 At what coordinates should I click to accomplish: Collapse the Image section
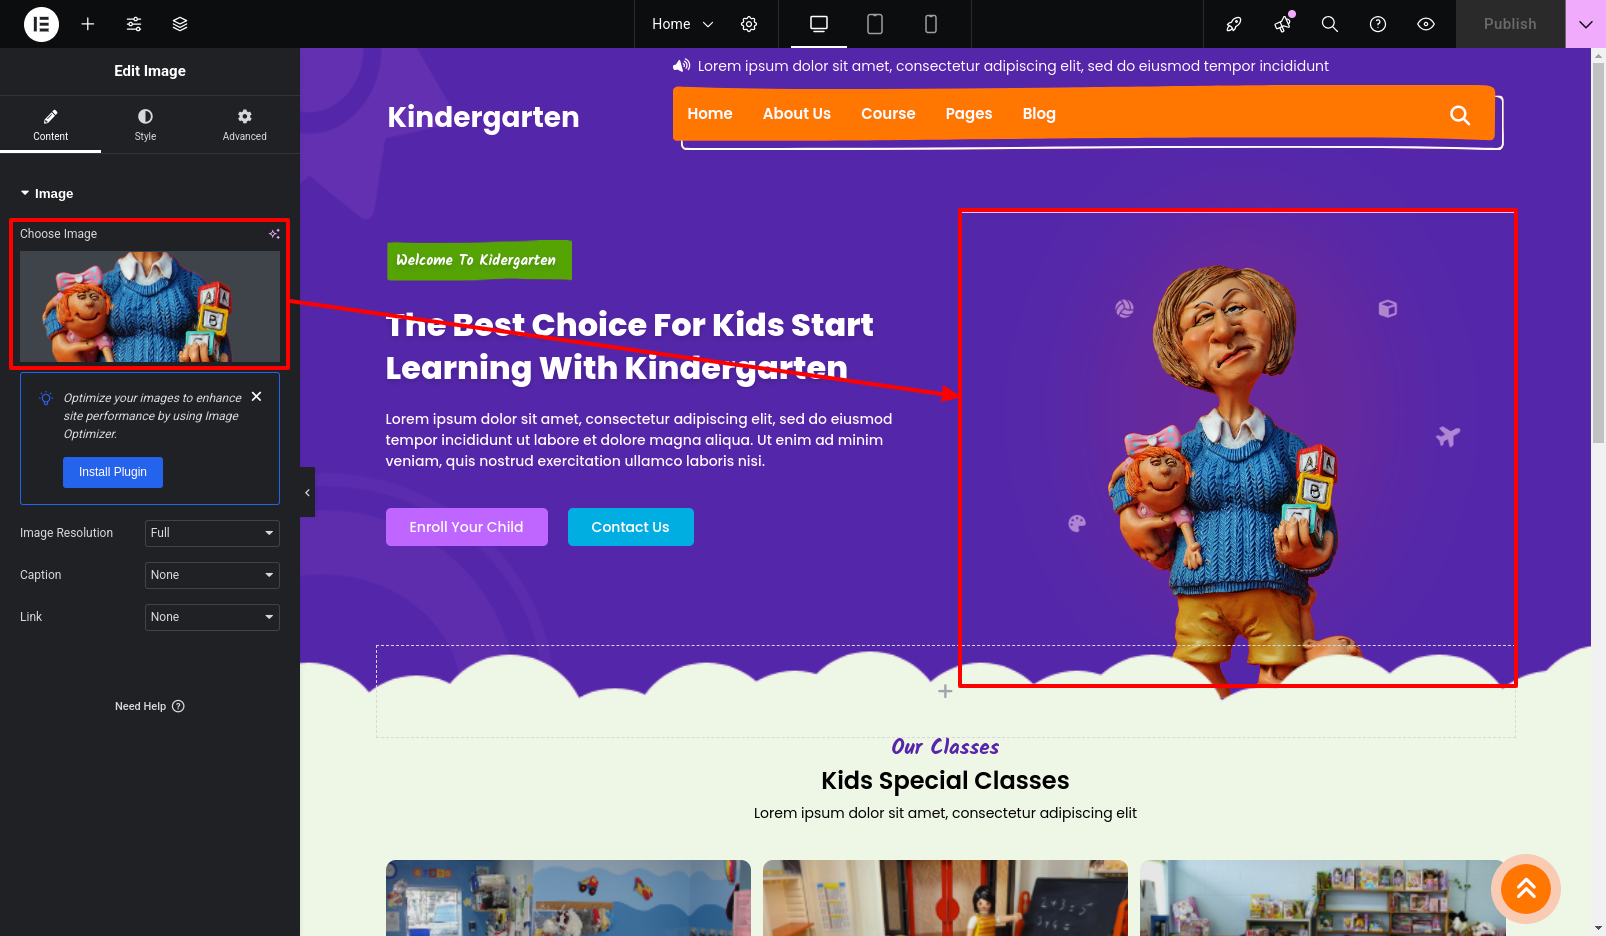(47, 193)
